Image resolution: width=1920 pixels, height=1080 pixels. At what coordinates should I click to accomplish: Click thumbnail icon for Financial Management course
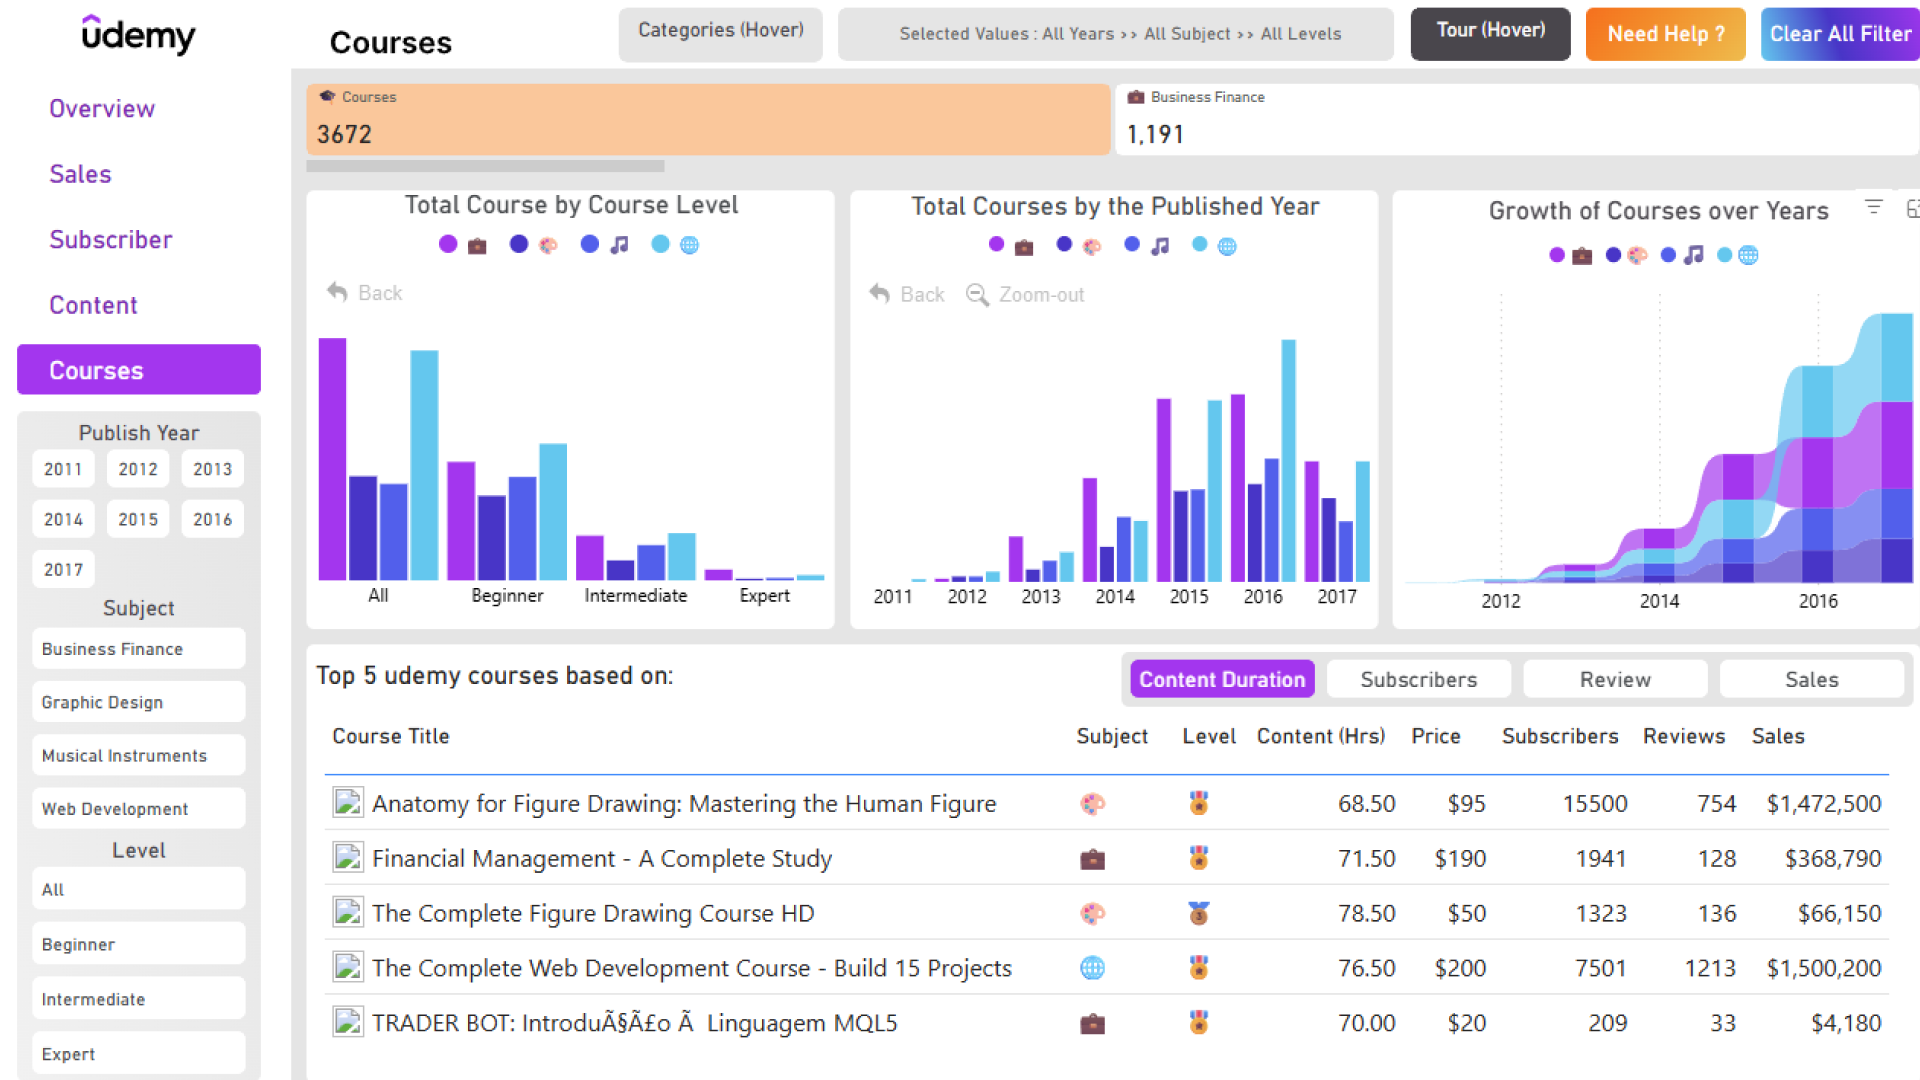point(347,858)
